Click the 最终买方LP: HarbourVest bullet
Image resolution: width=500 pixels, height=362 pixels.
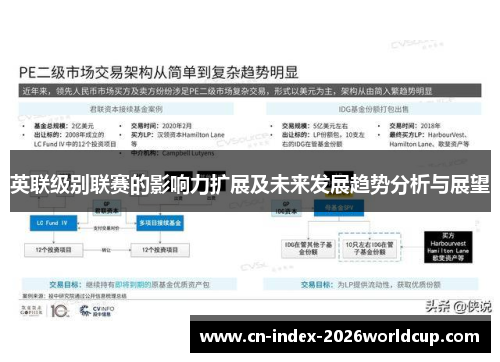(x=429, y=139)
